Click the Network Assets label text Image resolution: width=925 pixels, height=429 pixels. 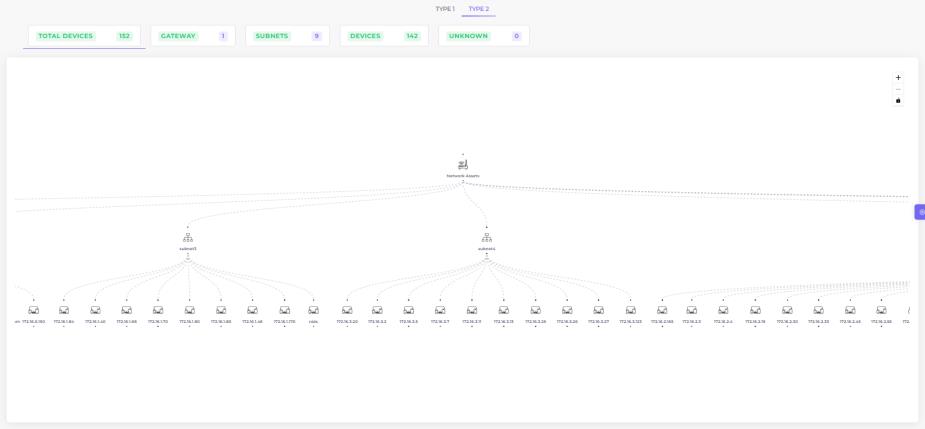(x=463, y=176)
